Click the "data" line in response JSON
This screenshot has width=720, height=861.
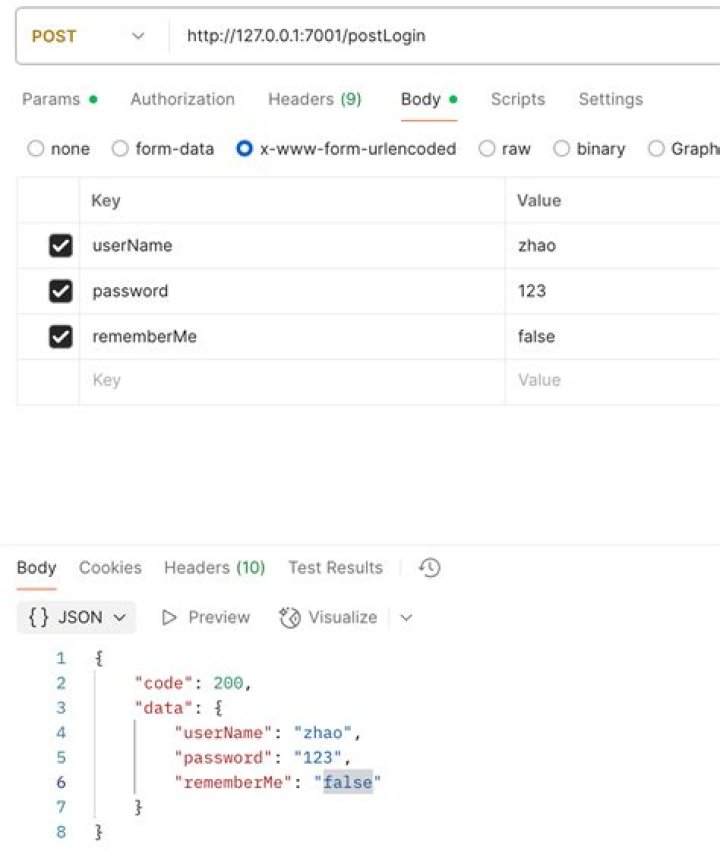point(178,708)
